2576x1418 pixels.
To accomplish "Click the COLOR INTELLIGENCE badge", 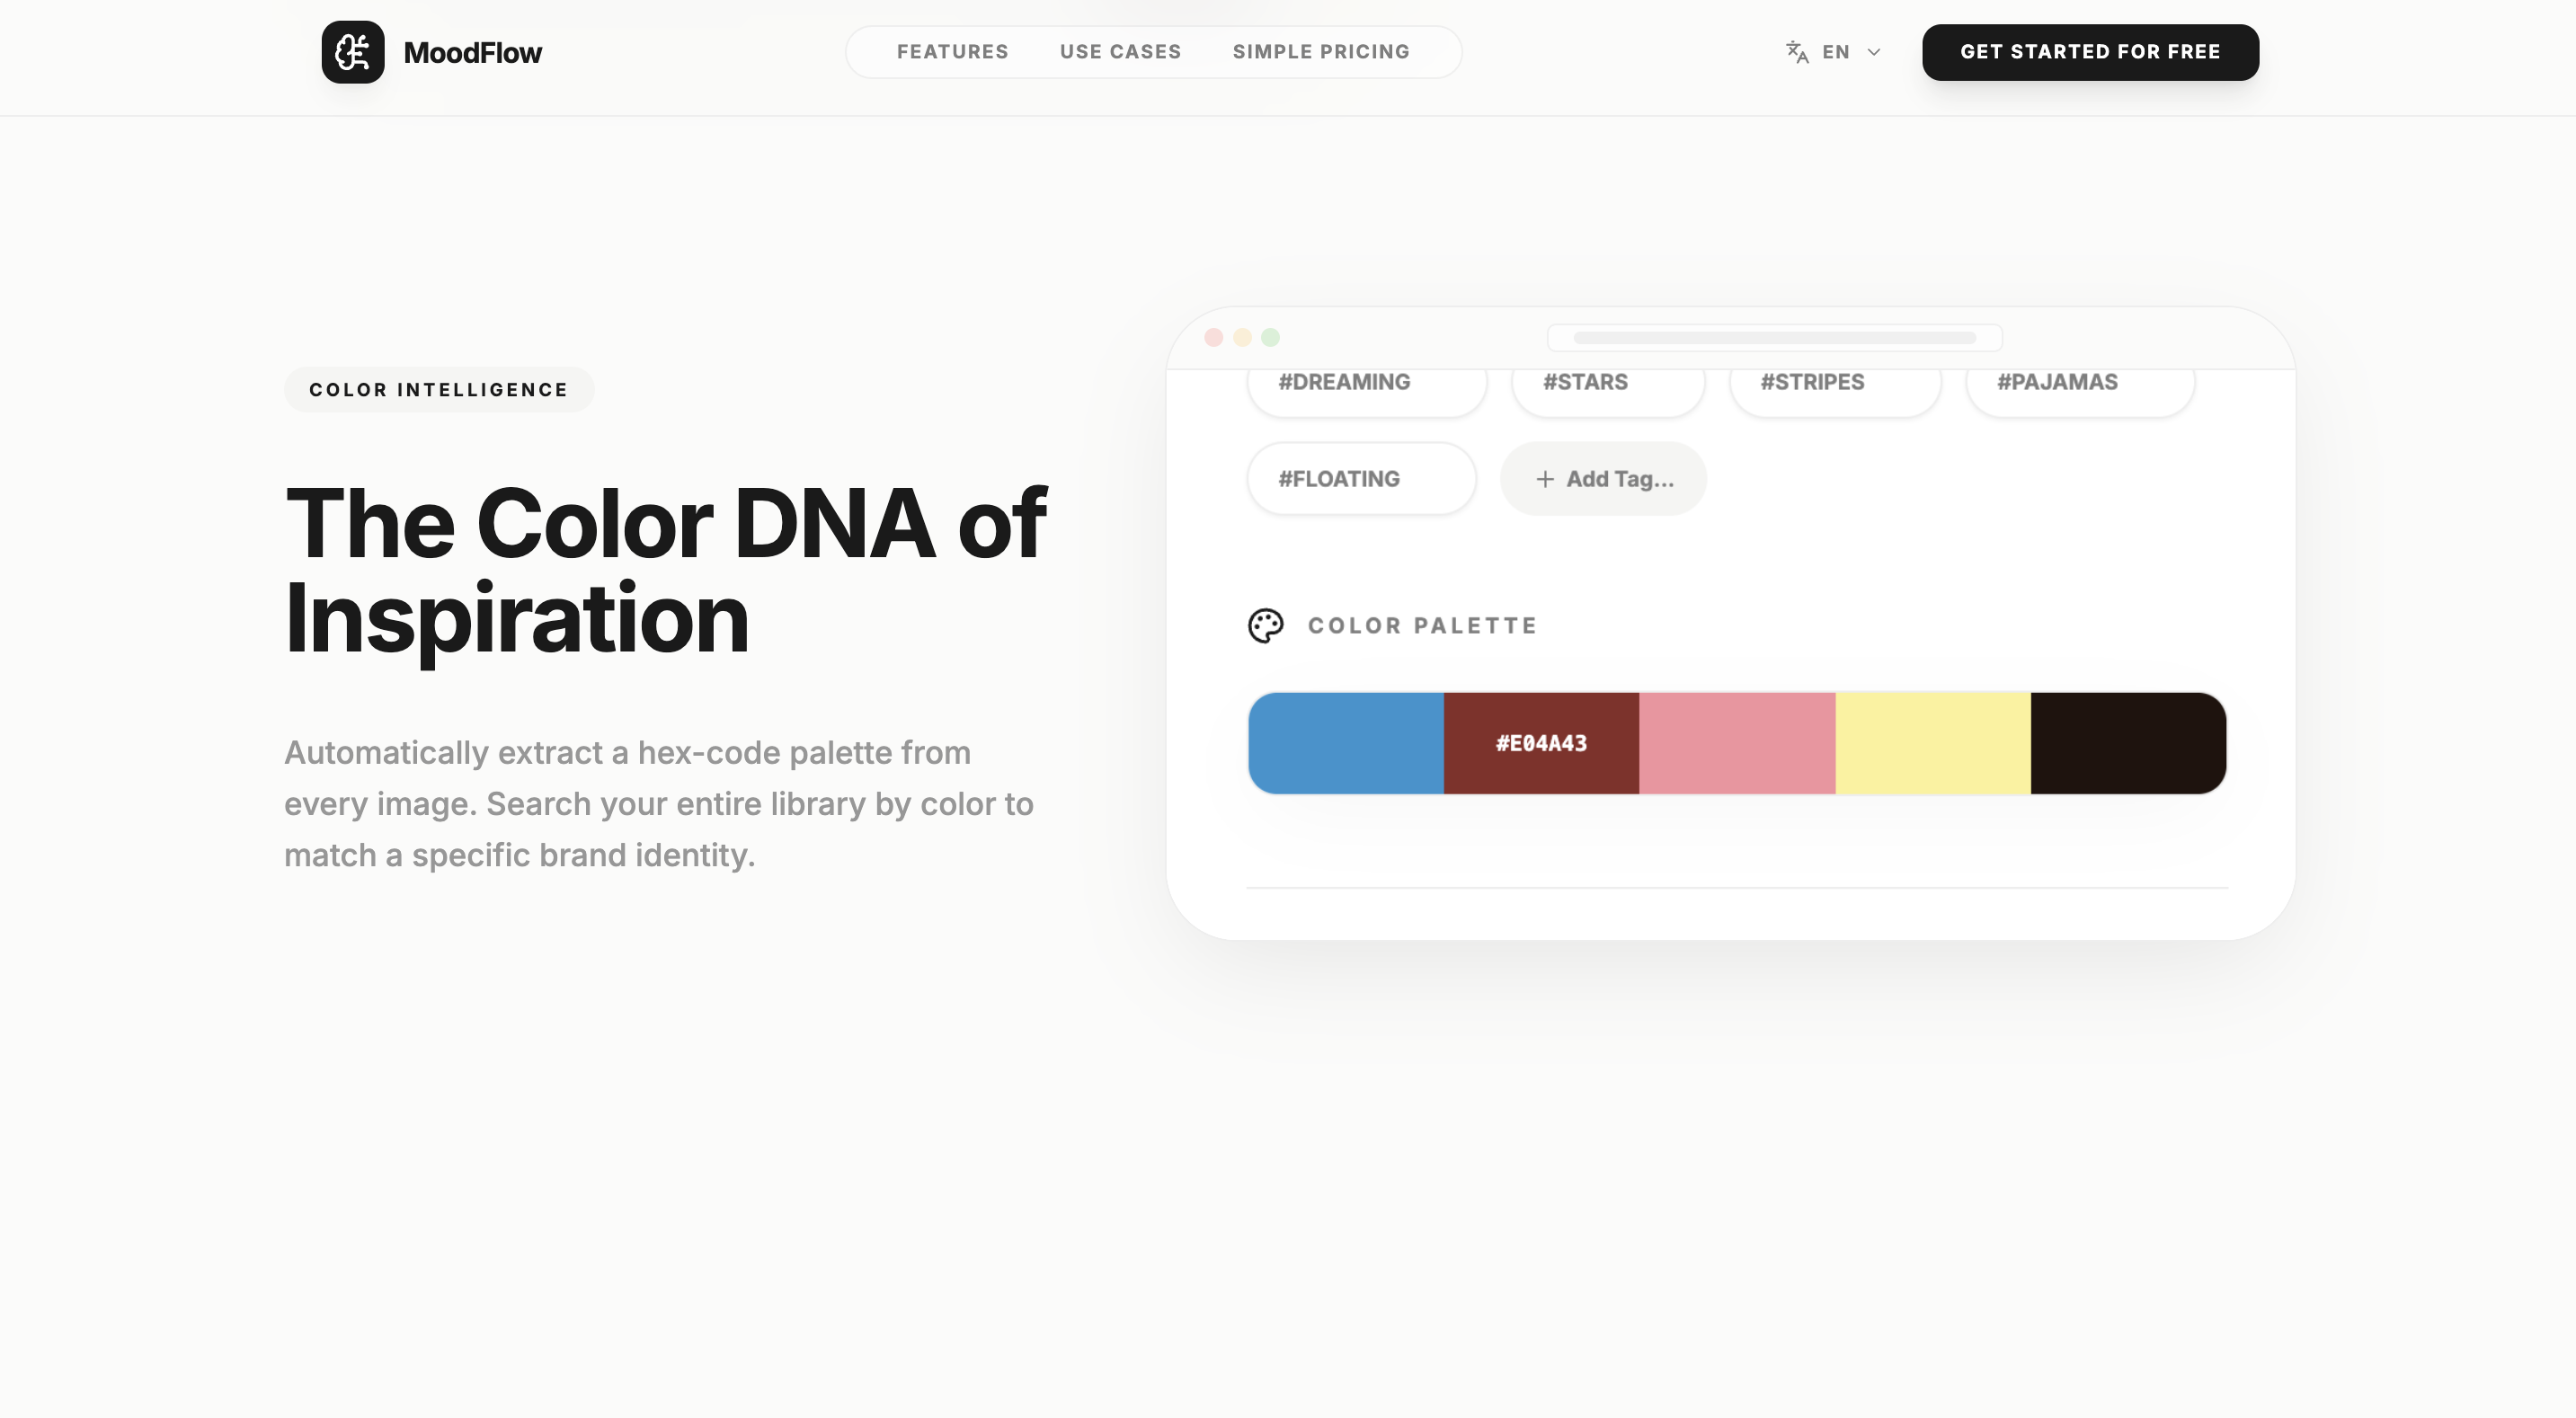I will (438, 389).
